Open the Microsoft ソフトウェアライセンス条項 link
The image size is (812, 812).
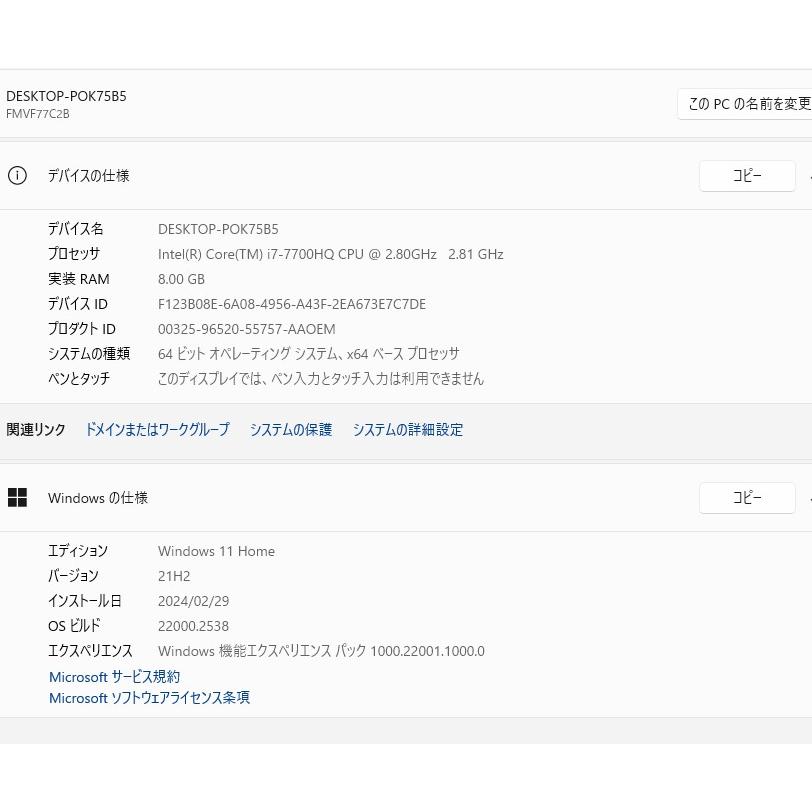149,698
